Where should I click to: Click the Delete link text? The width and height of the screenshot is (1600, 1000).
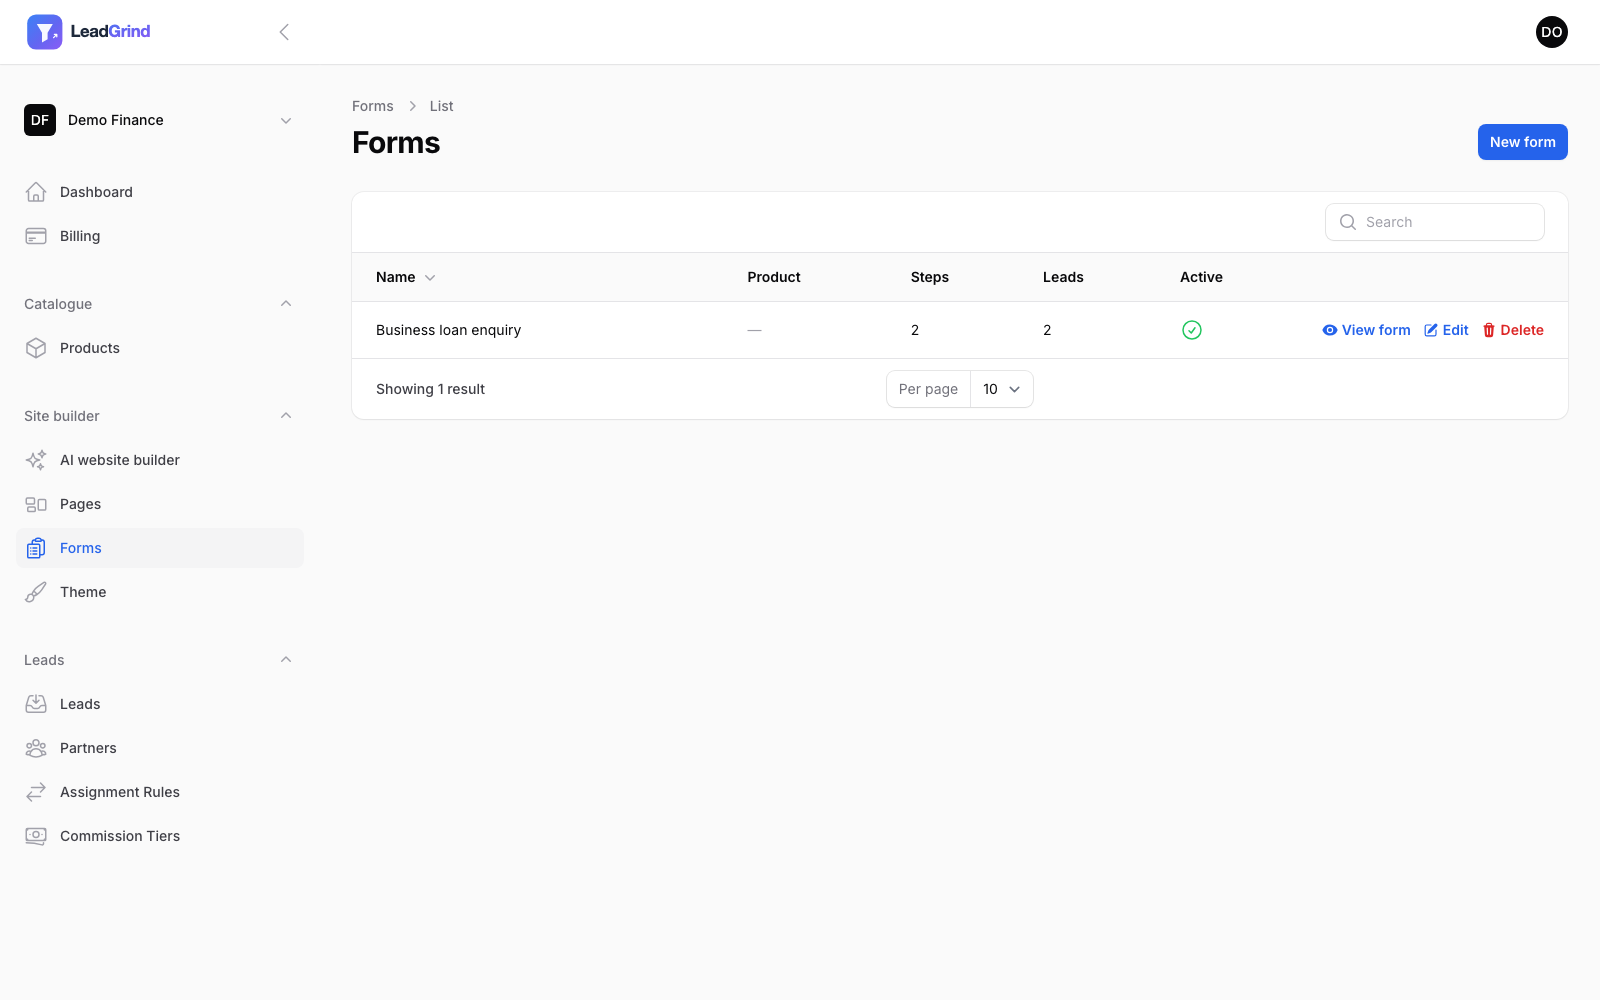coord(1522,330)
